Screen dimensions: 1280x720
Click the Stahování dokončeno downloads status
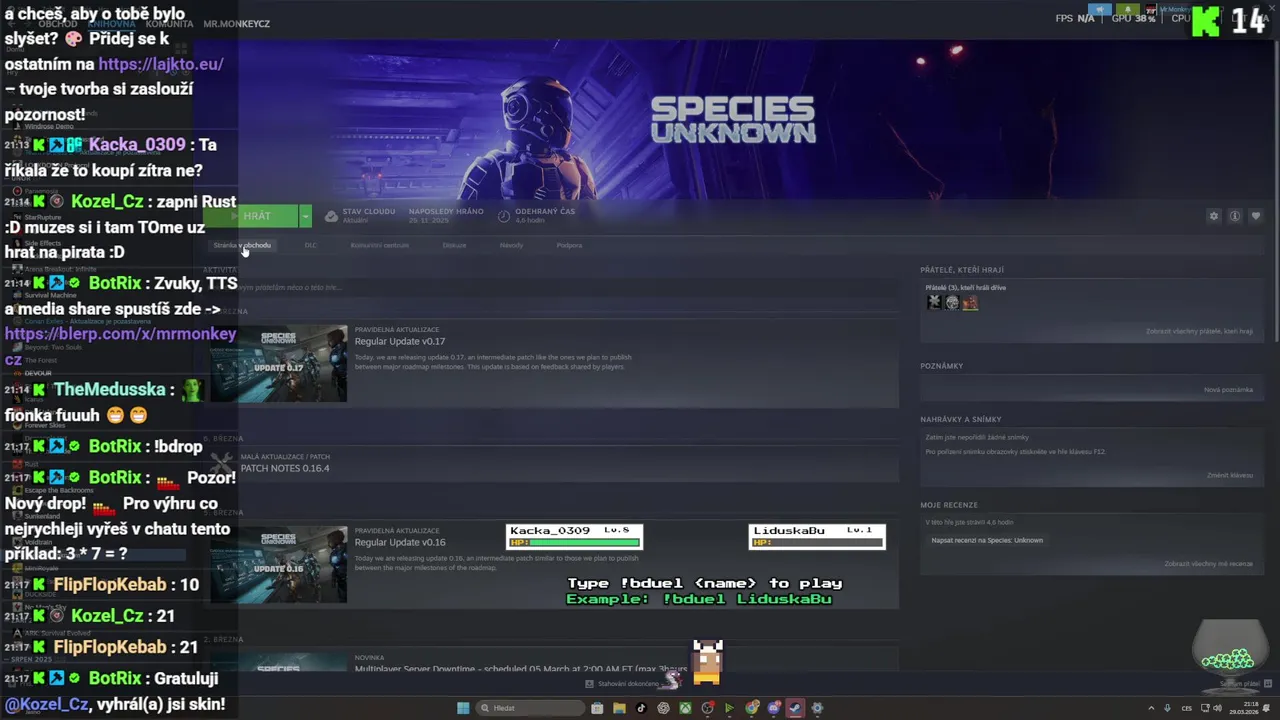(x=629, y=684)
